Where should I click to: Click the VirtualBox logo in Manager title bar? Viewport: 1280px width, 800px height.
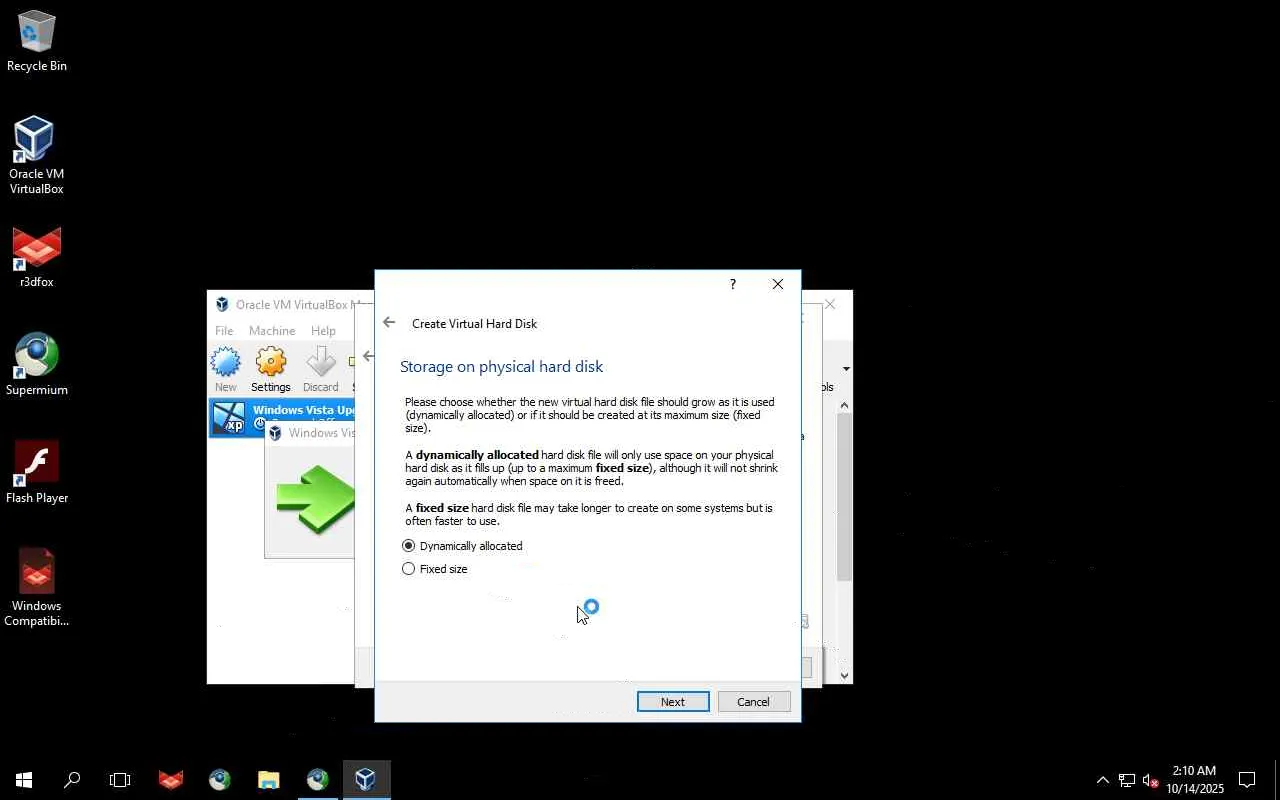222,305
